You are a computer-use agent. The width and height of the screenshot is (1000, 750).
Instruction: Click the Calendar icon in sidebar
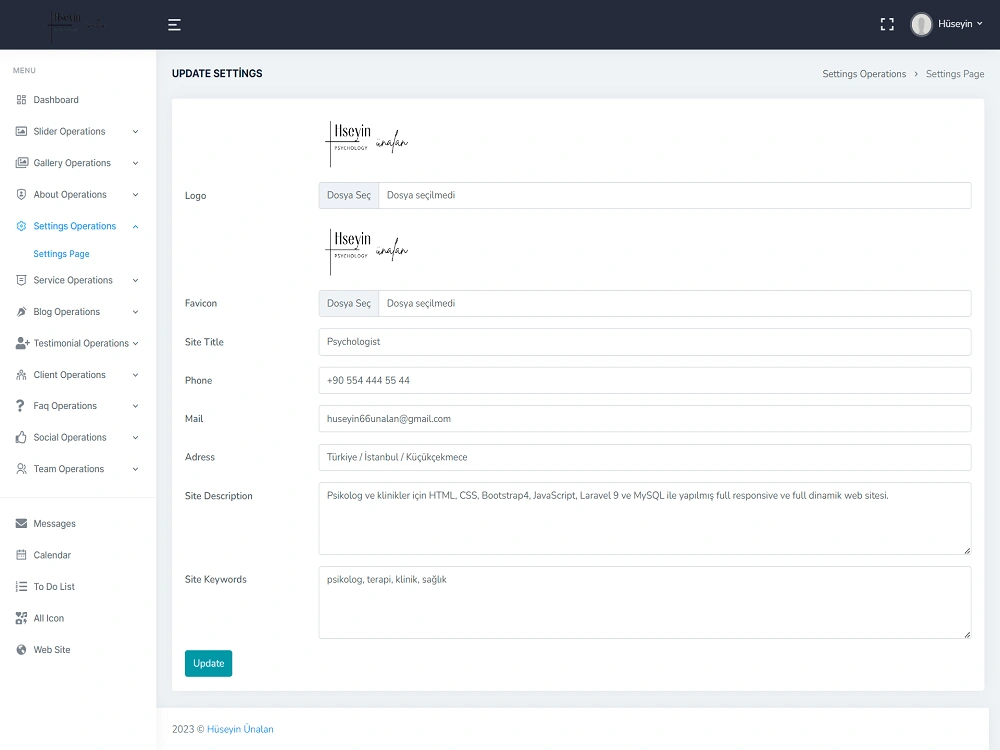[x=21, y=555]
